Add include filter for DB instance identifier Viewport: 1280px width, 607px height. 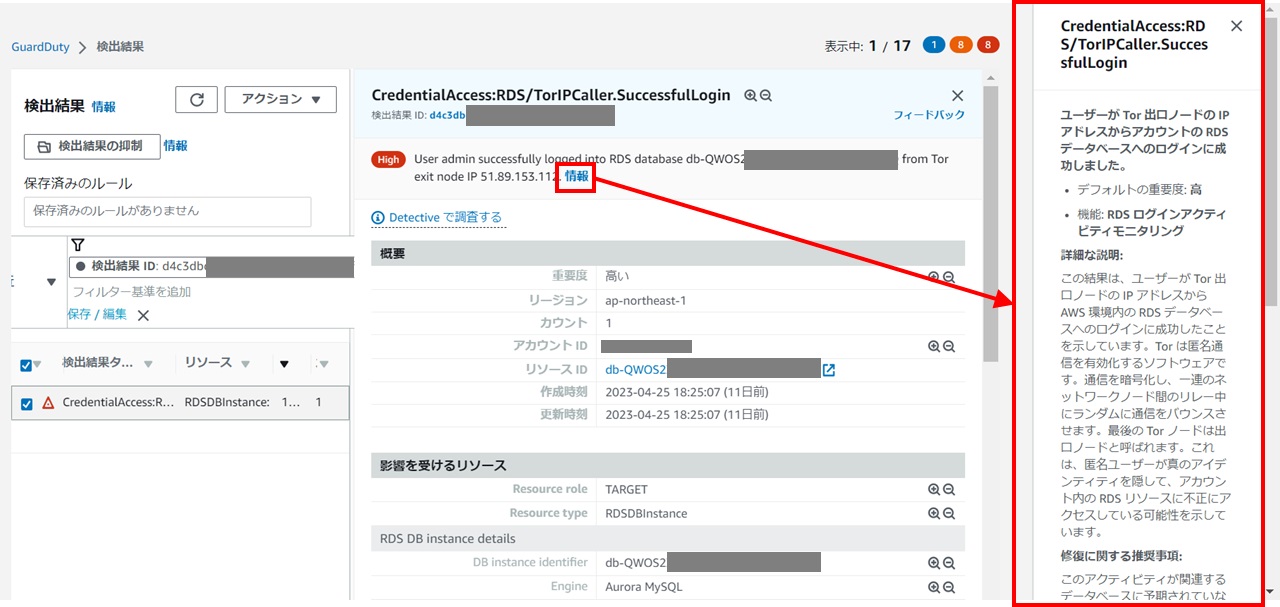934,563
